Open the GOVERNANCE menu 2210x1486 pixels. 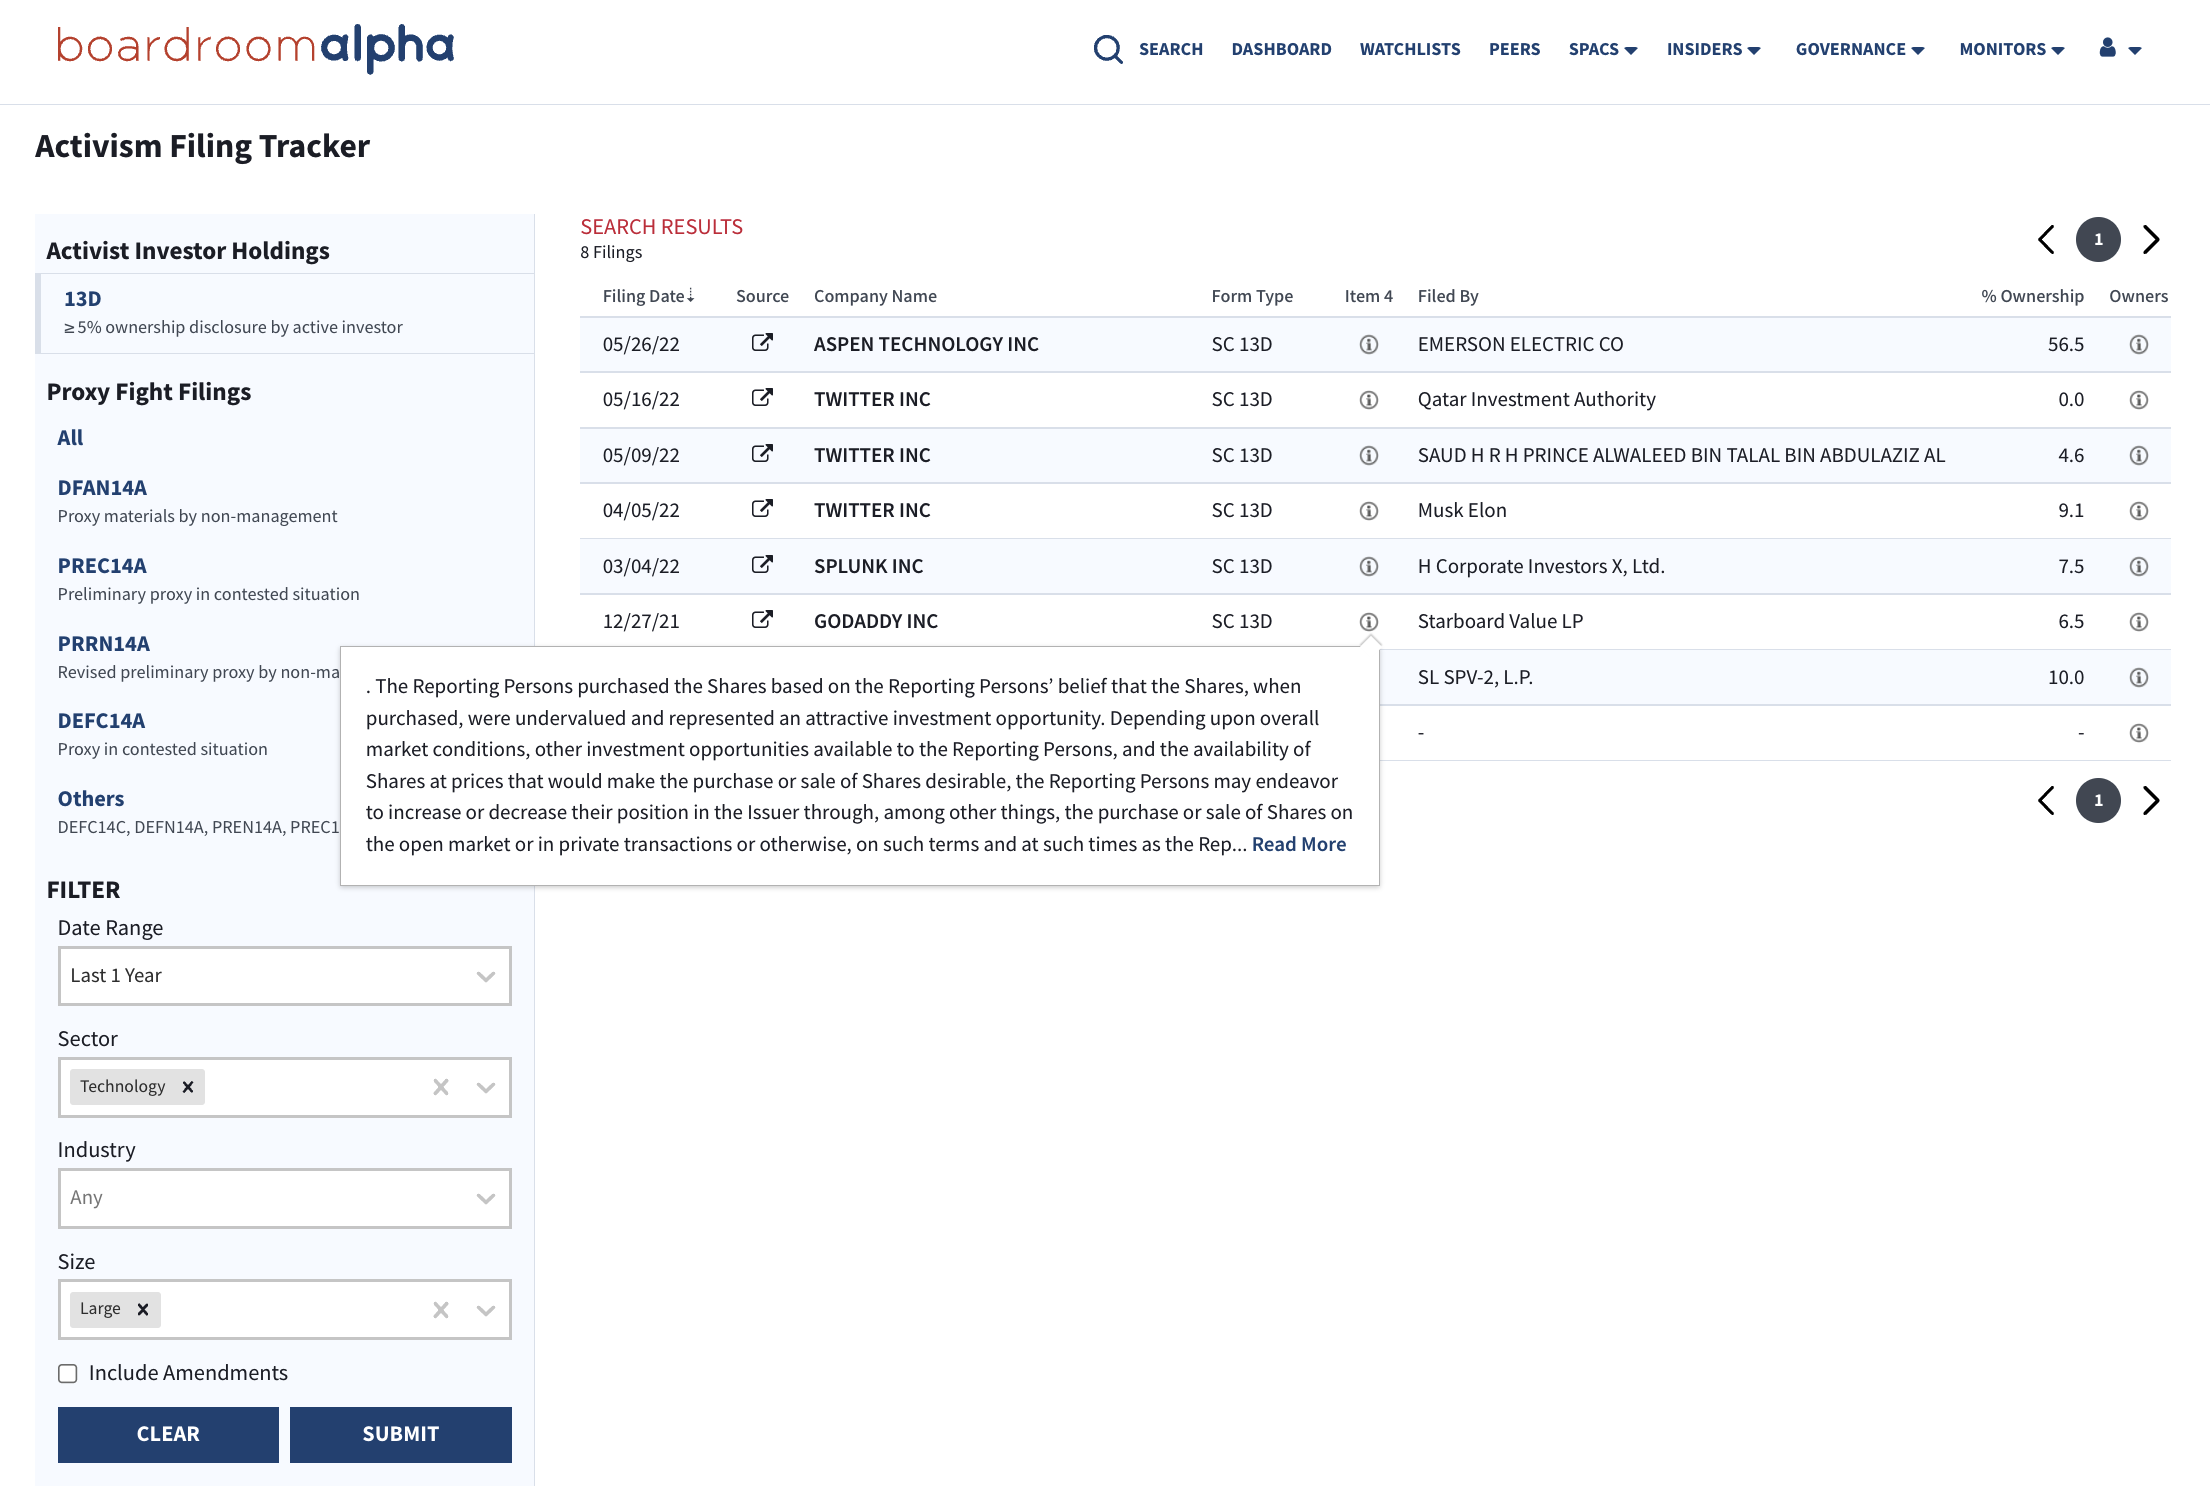point(1858,49)
